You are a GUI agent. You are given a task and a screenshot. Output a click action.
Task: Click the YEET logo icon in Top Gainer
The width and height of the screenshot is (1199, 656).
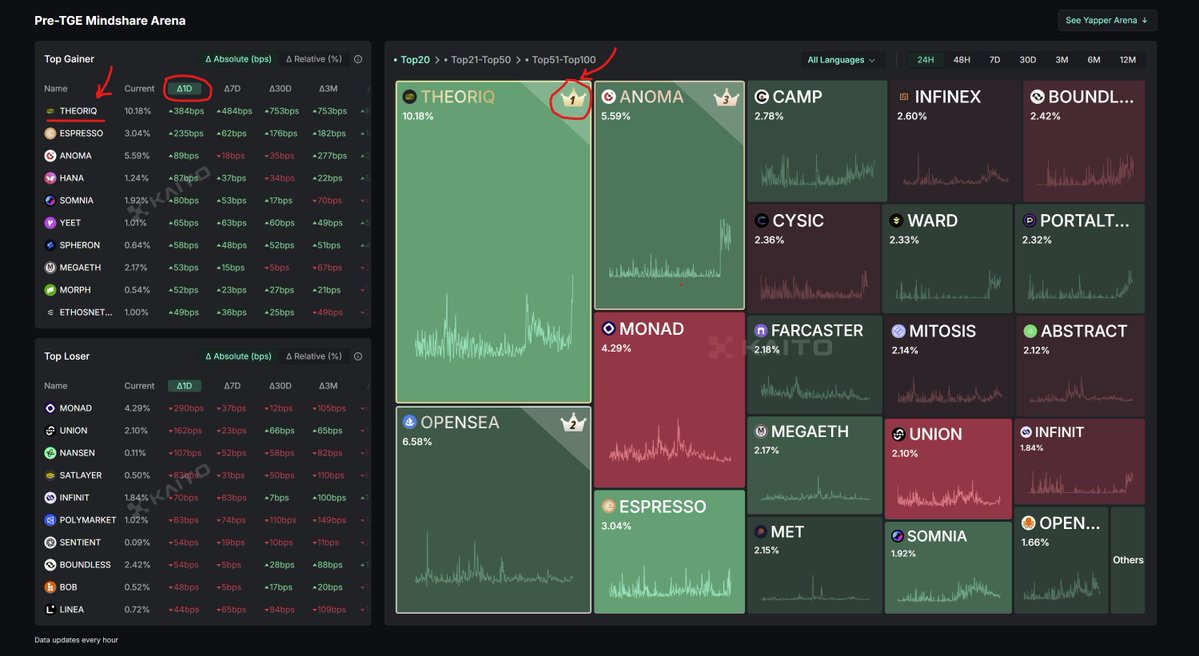click(50, 222)
